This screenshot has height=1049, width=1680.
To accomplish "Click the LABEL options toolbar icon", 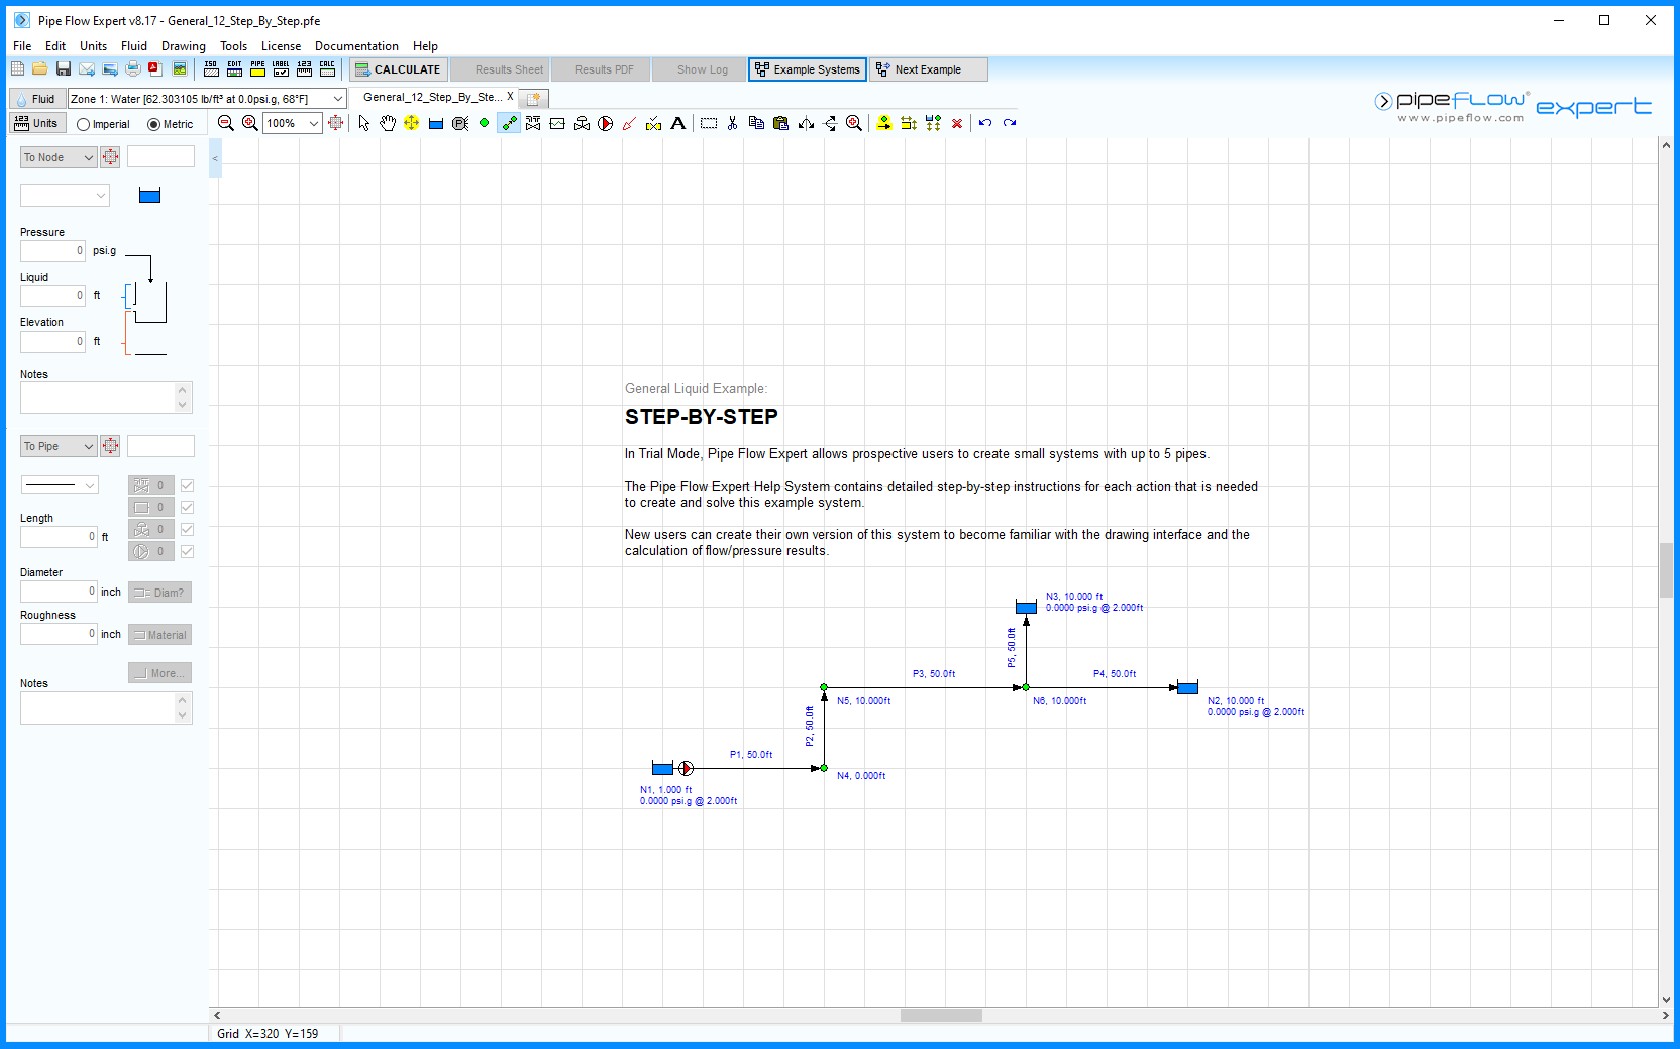I will point(281,69).
